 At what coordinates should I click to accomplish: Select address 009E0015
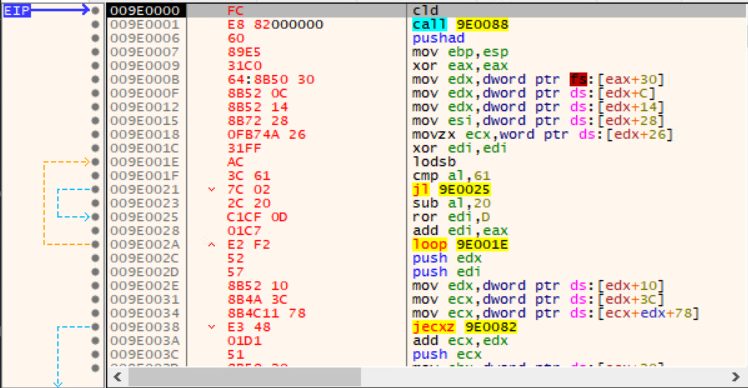coord(145,121)
